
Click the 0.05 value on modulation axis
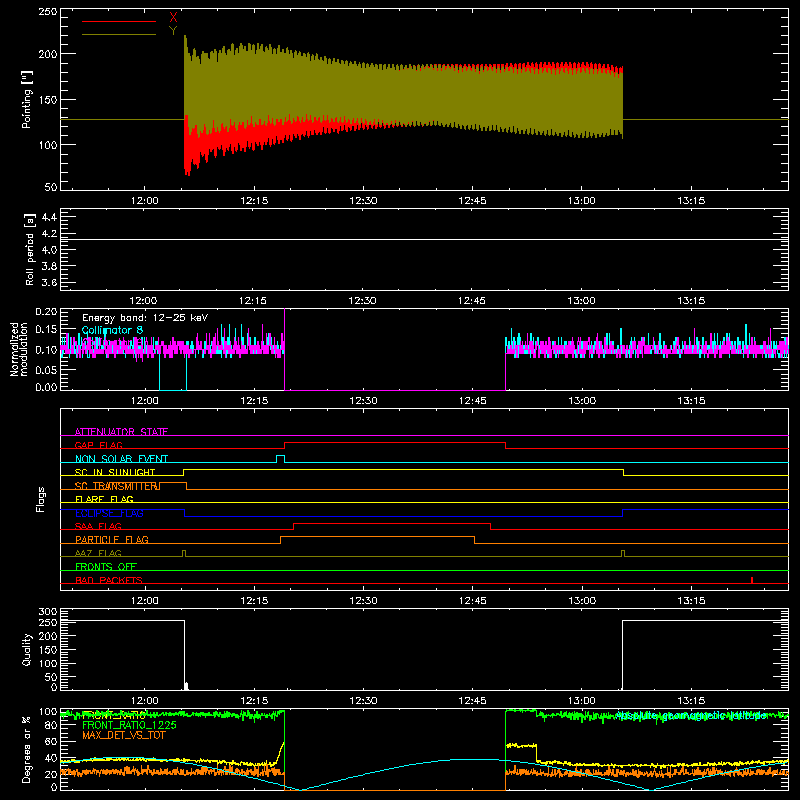coord(46,369)
